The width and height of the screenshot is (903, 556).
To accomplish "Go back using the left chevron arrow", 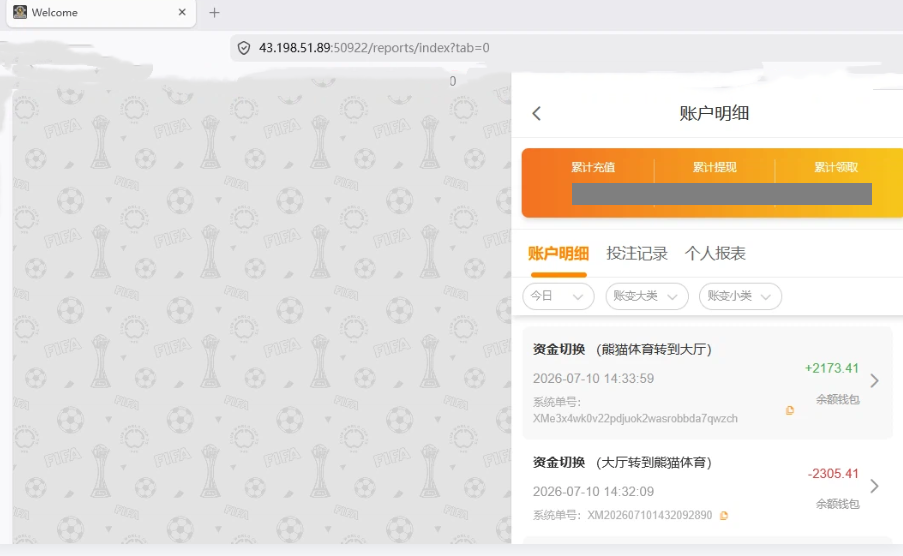I will pyautogui.click(x=536, y=114).
